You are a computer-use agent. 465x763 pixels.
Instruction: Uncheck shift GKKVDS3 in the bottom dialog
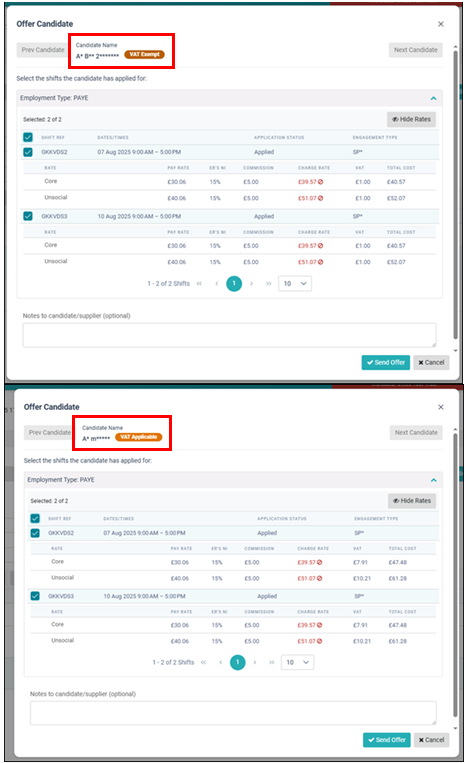[35, 596]
